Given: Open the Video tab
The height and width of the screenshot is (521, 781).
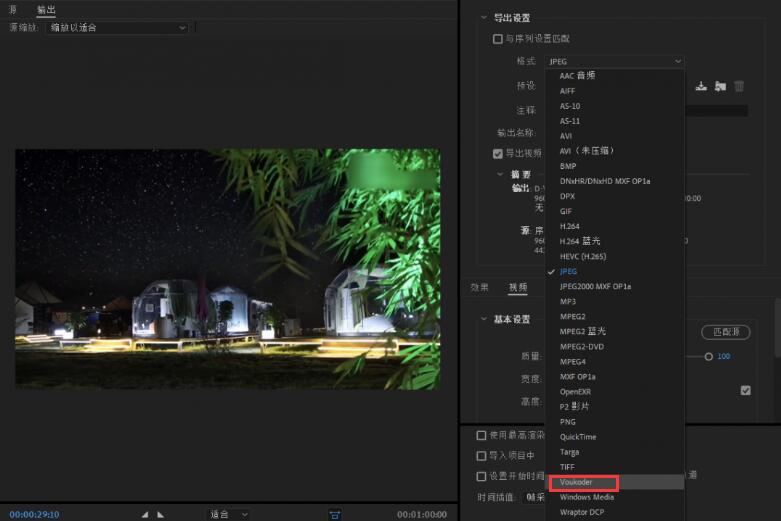Looking at the screenshot, I should pos(518,287).
